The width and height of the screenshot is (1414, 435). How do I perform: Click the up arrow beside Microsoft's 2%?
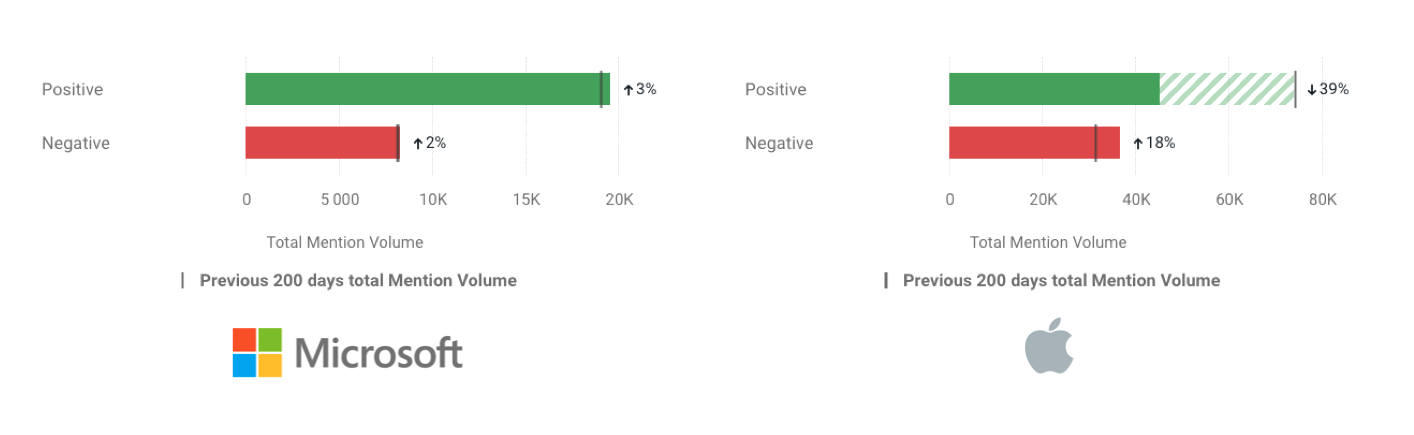(418, 144)
